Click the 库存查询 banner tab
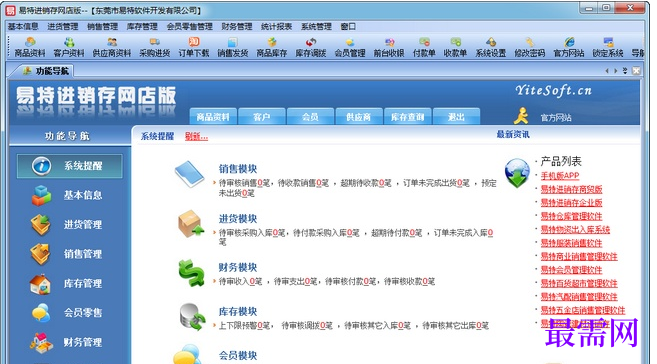 (407, 117)
